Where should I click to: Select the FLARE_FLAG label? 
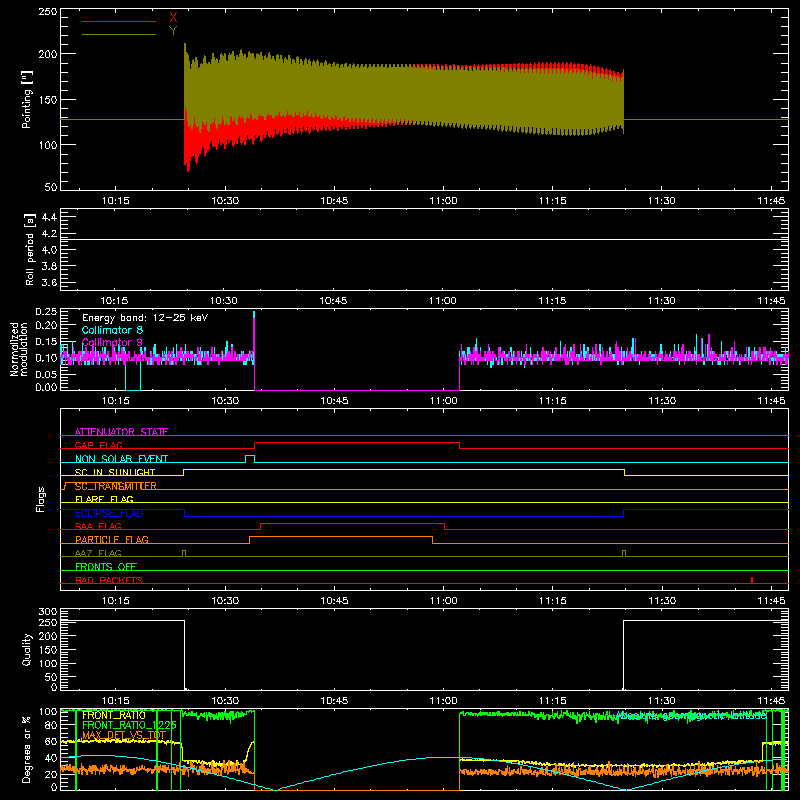point(104,499)
